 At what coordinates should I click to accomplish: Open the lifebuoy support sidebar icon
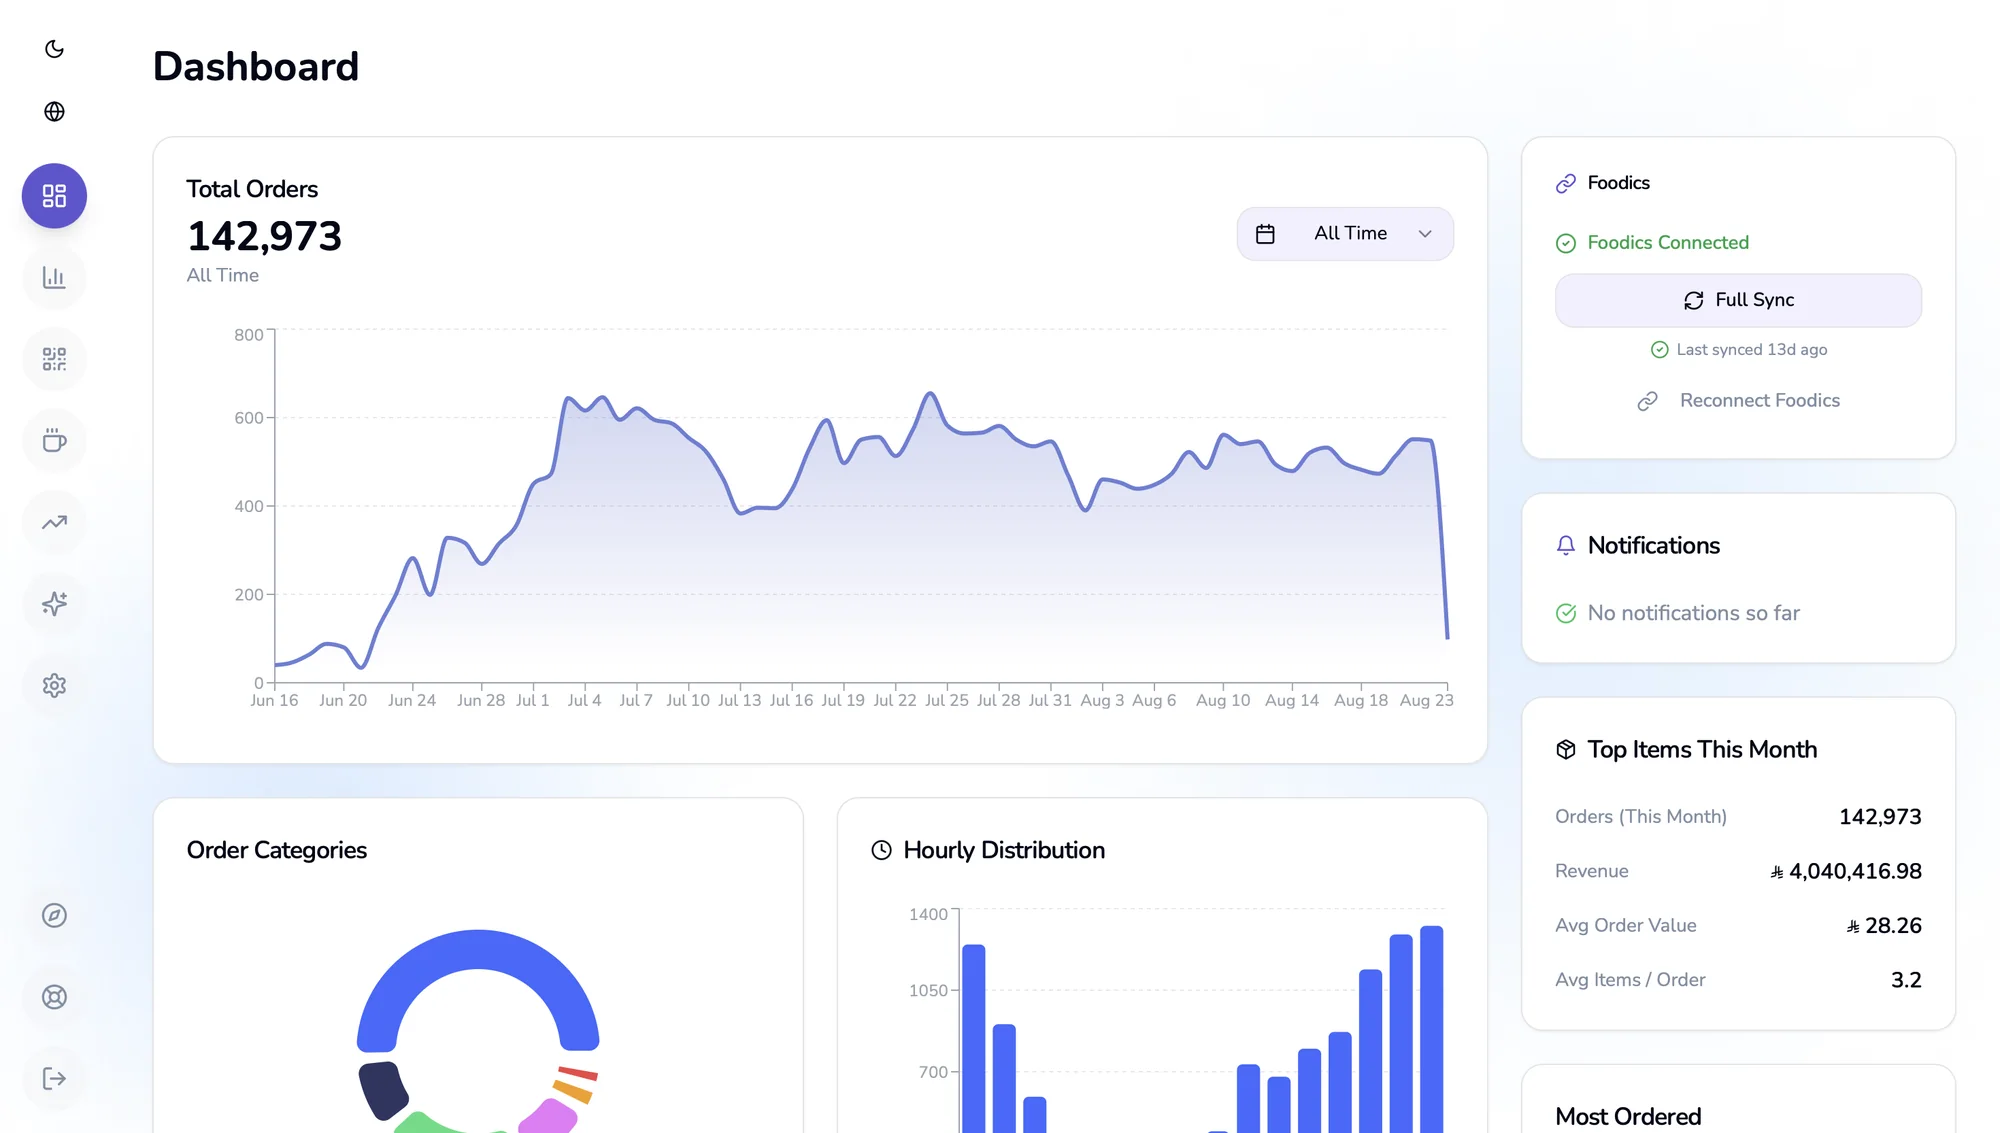click(54, 997)
